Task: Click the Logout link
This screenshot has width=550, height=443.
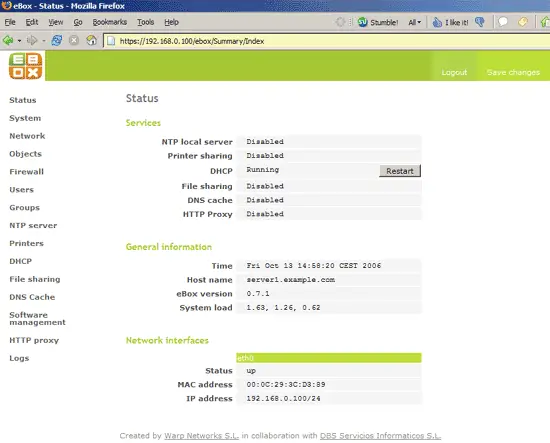Action: (x=454, y=72)
